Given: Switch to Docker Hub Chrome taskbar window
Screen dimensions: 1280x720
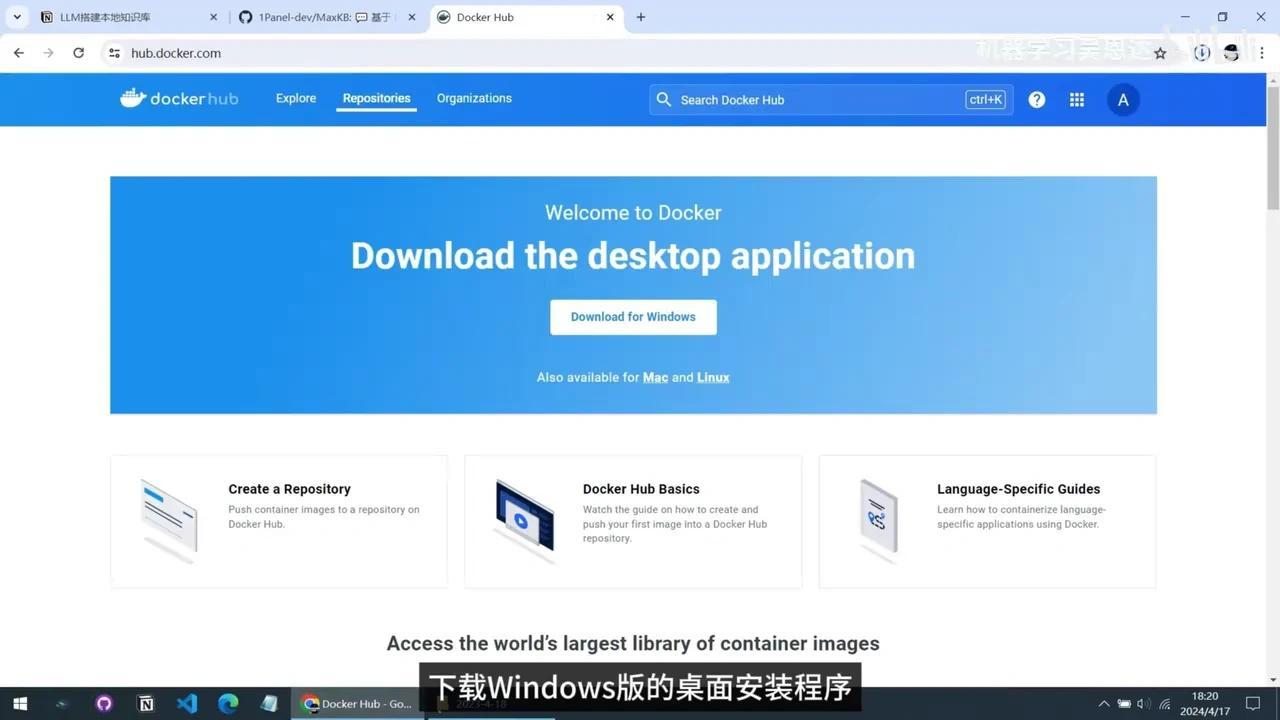Looking at the screenshot, I should click(x=357, y=704).
